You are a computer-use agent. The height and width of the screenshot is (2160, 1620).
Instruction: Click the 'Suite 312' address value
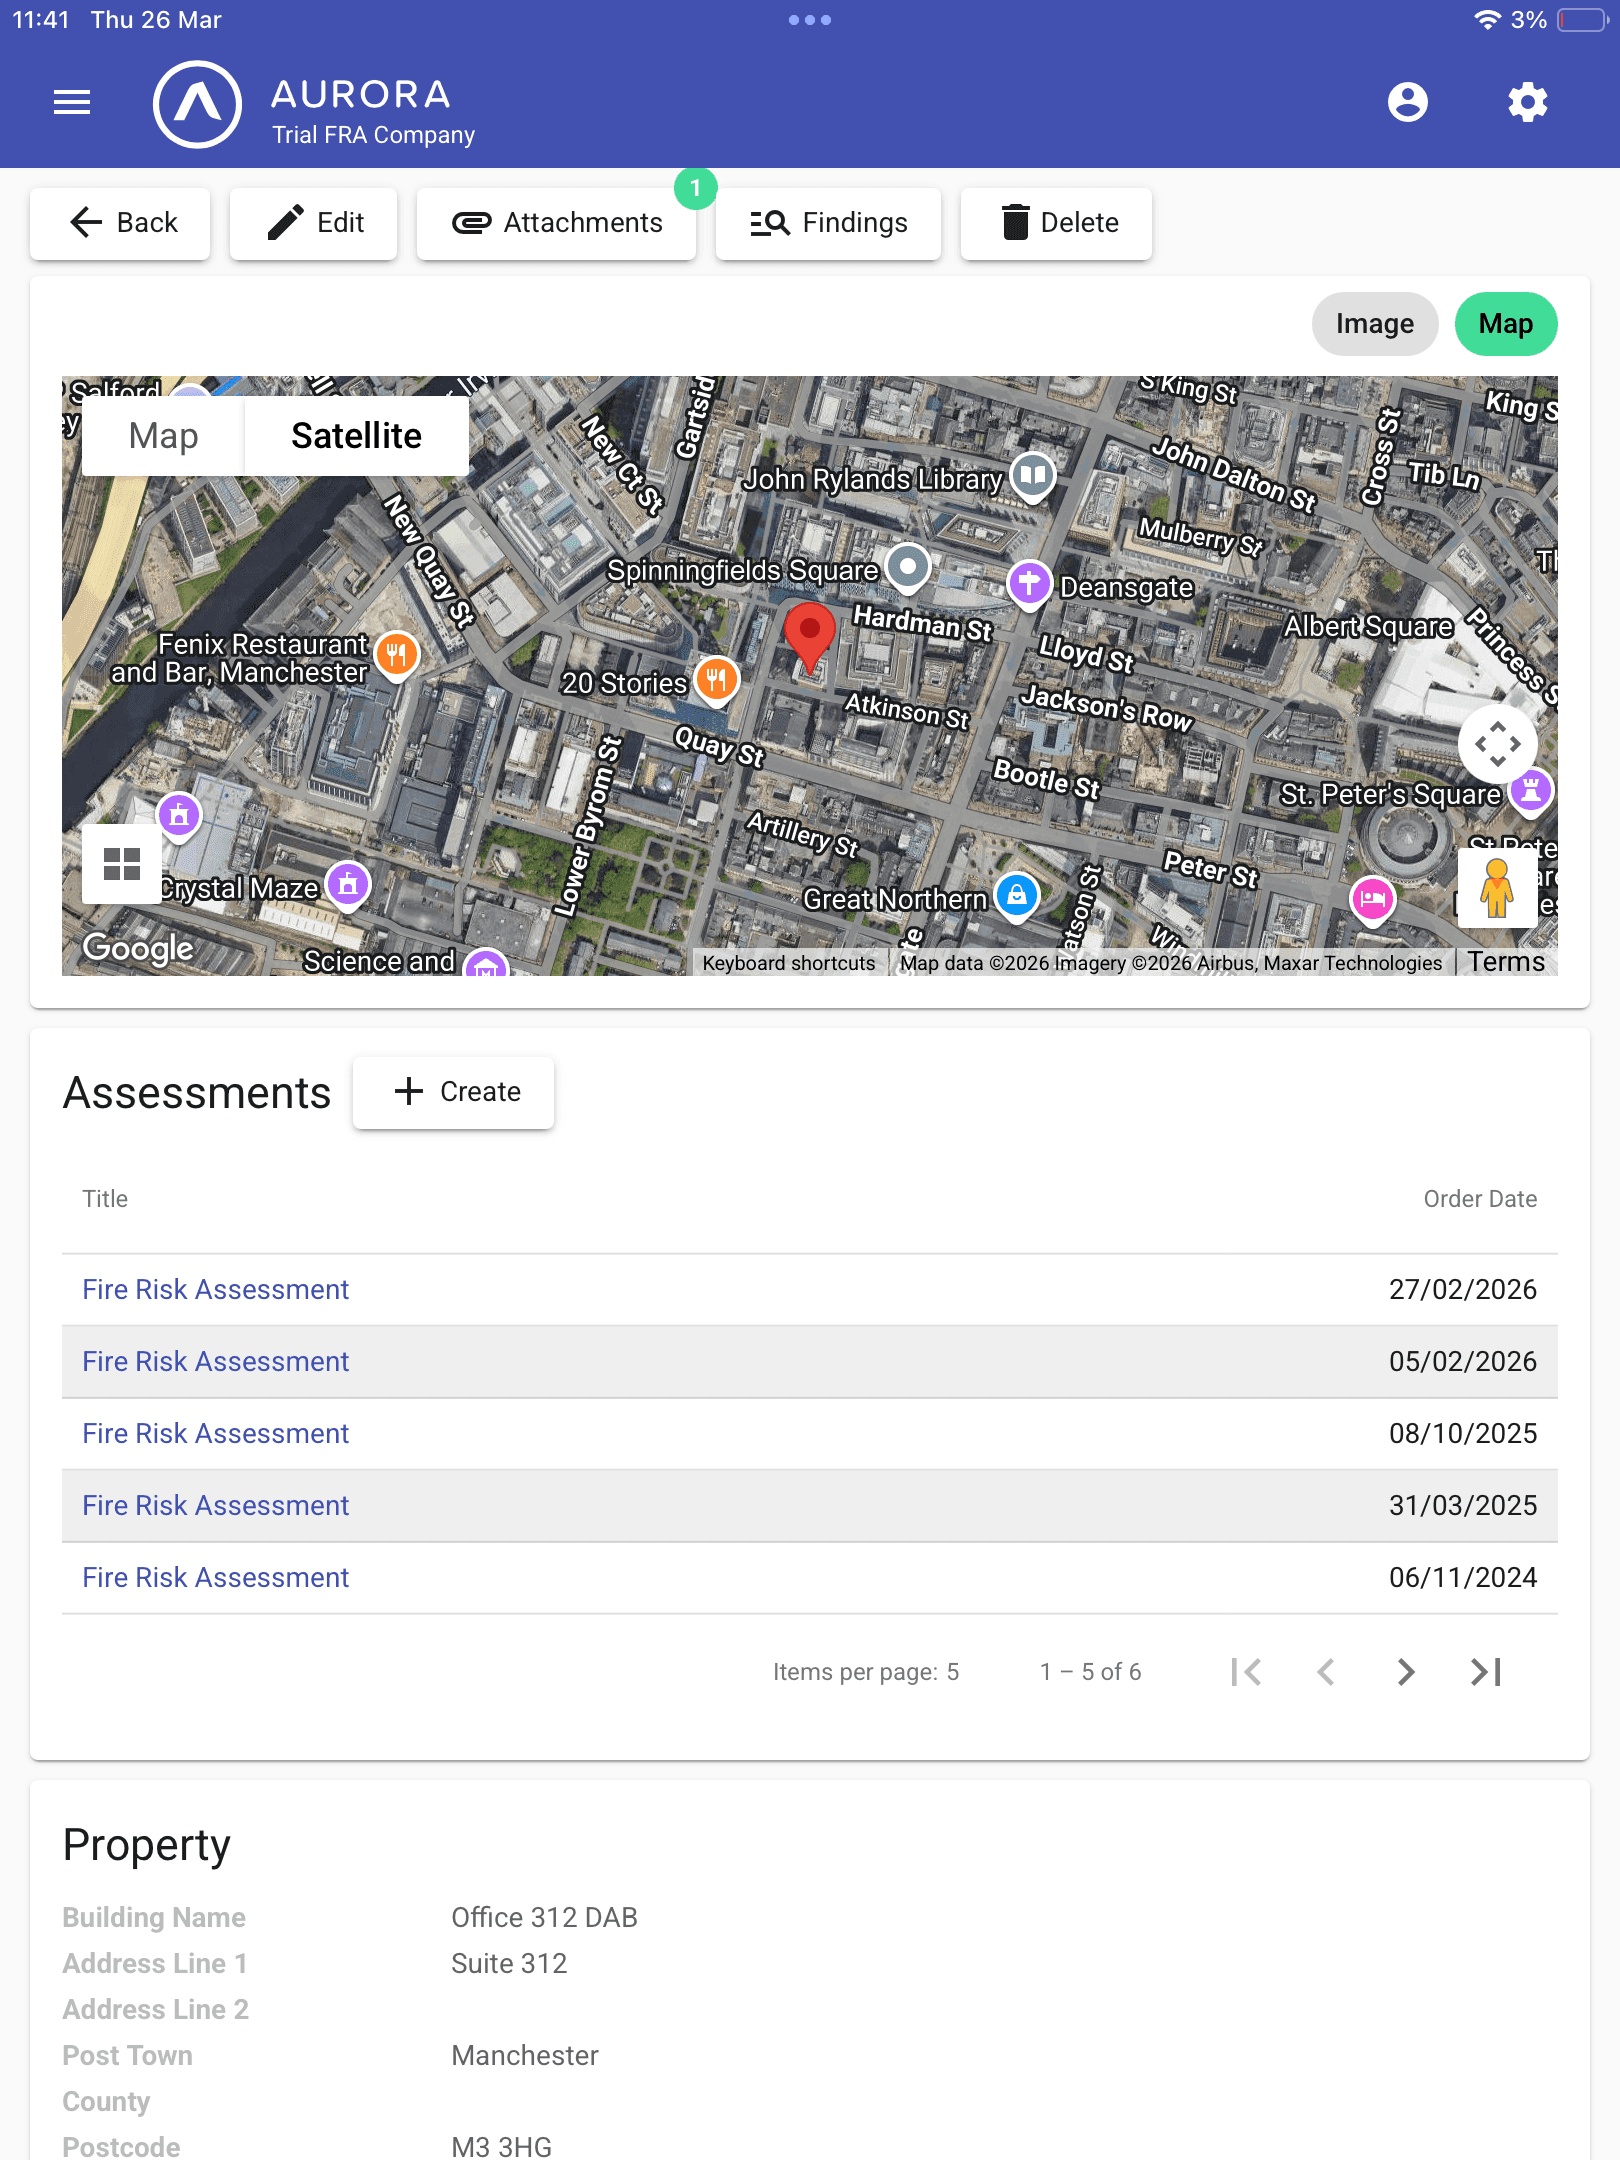pyautogui.click(x=509, y=1964)
